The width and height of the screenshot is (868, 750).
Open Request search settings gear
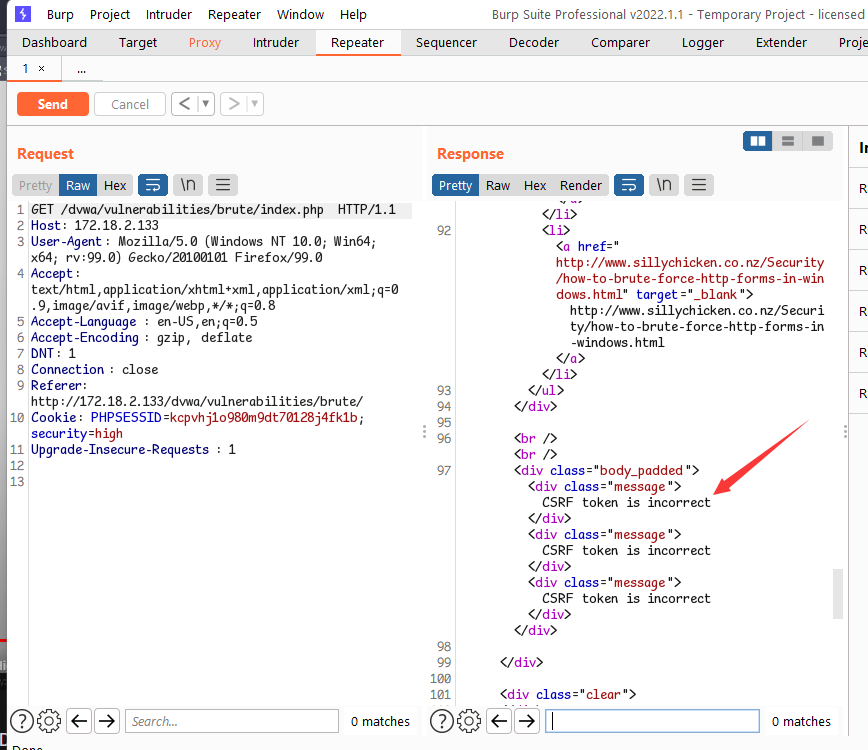point(49,721)
